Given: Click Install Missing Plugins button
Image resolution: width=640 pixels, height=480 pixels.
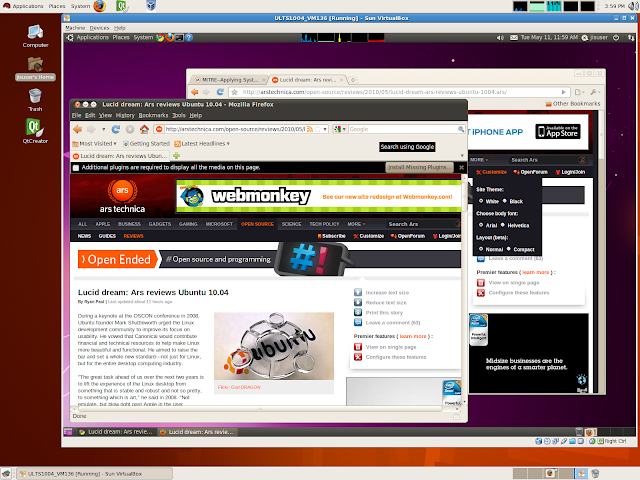Looking at the screenshot, I should [420, 167].
